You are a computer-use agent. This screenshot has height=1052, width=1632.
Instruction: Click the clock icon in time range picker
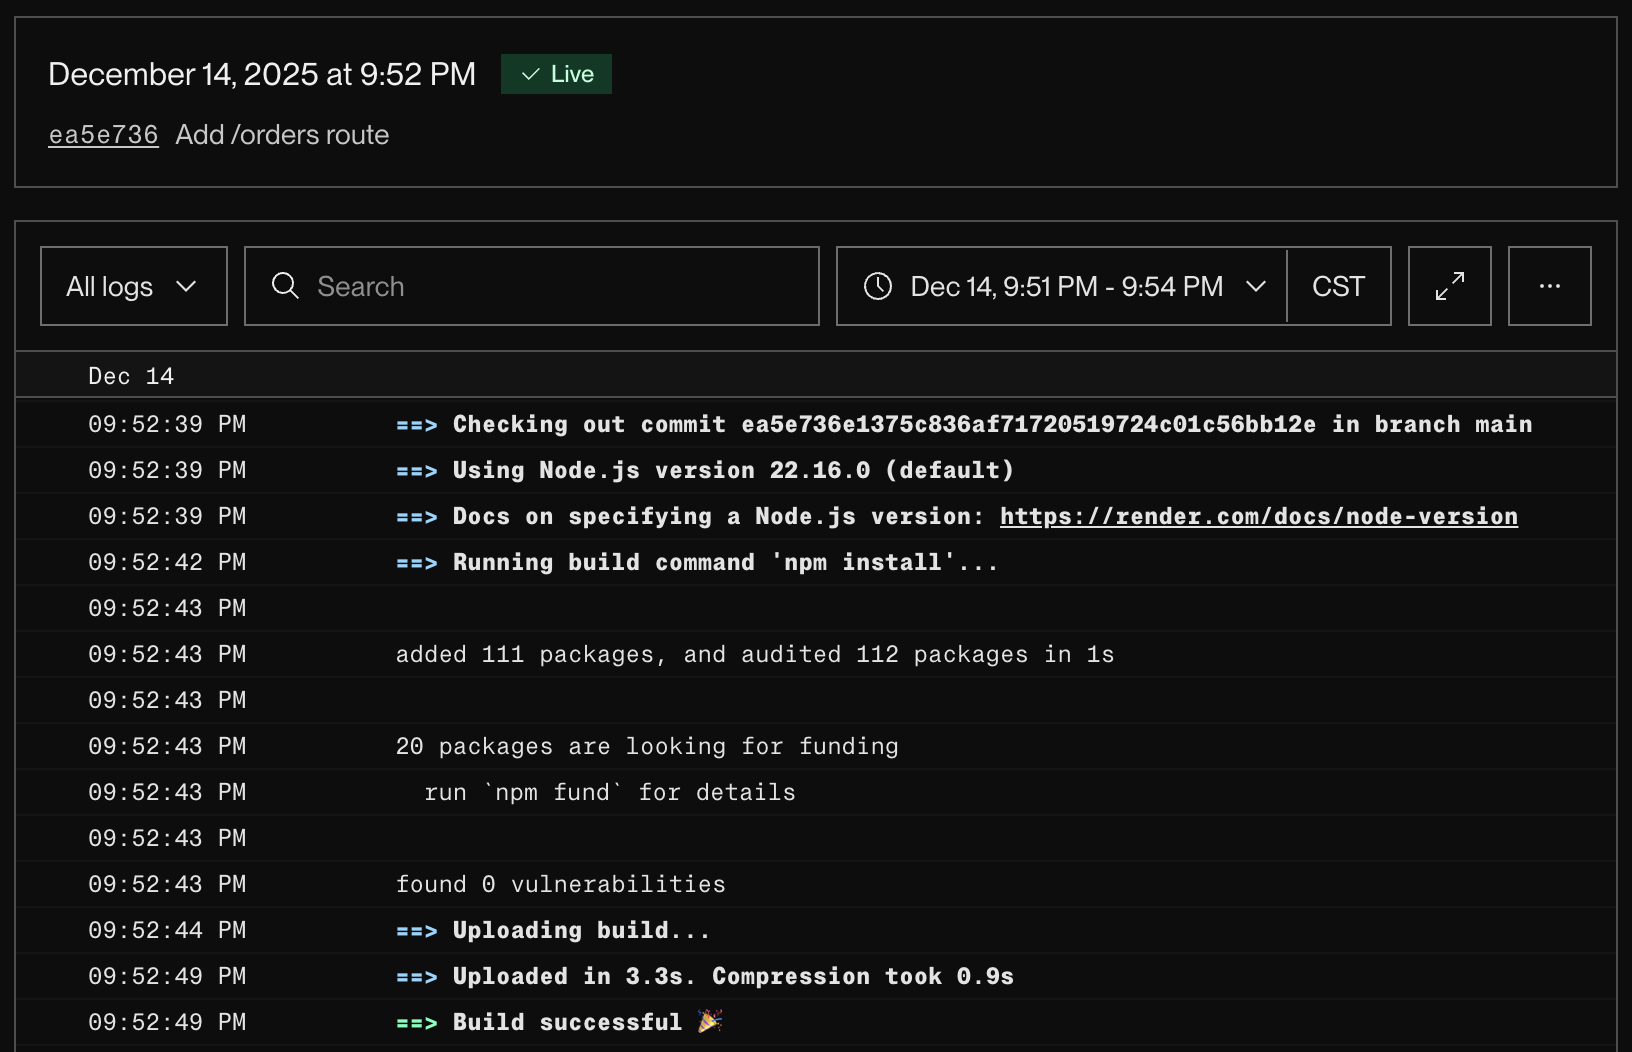point(877,286)
